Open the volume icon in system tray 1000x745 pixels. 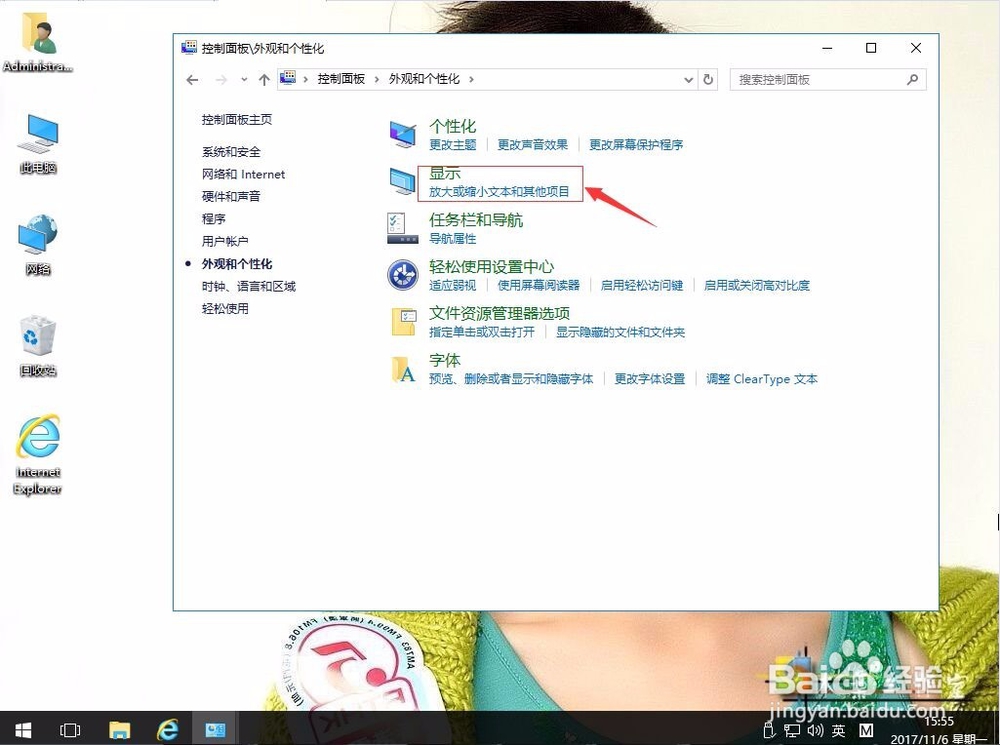point(815,730)
